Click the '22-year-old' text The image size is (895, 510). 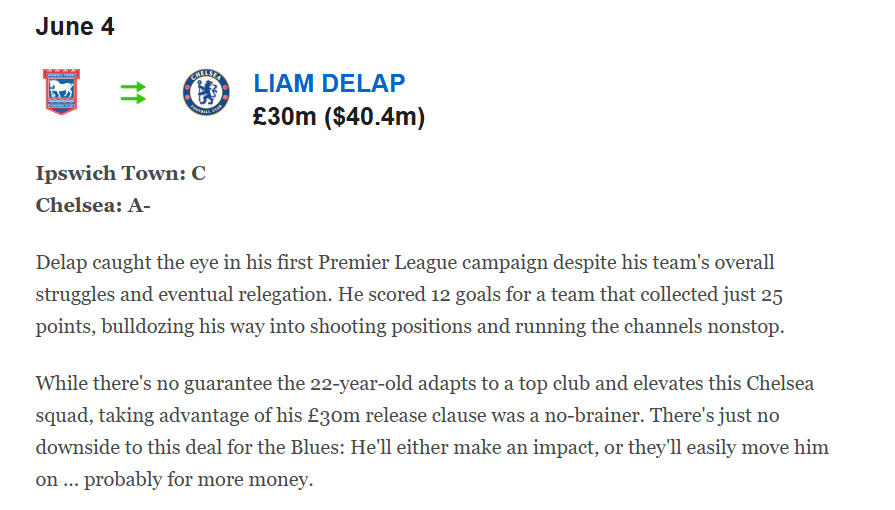click(361, 383)
